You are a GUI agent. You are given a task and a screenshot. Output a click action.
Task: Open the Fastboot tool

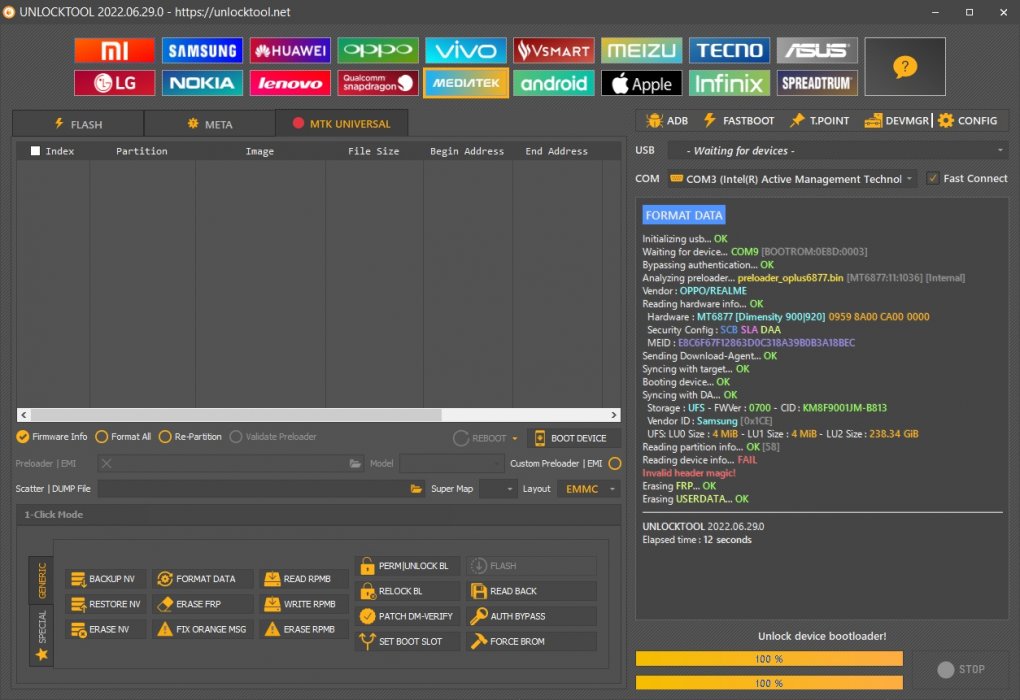point(739,120)
